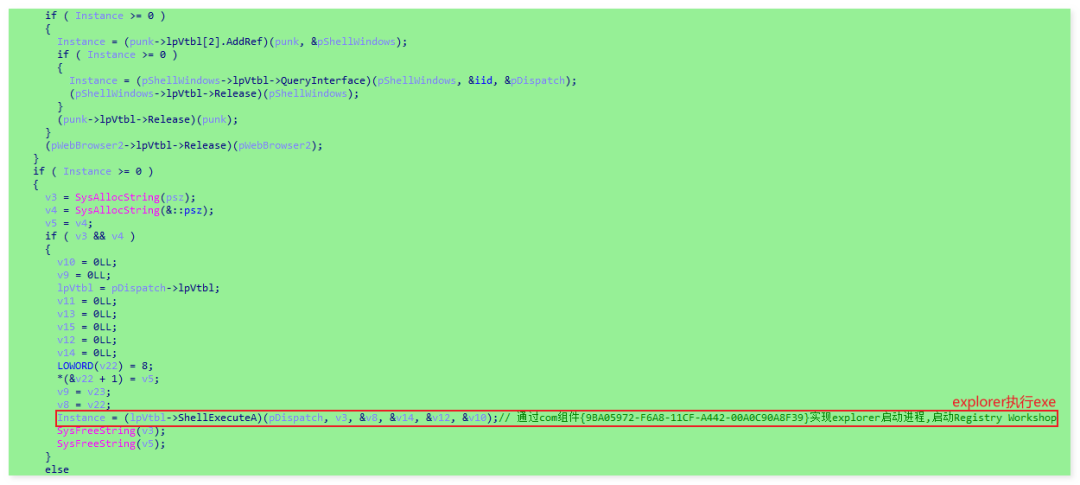
Task: Select the line 'v13 = 0LL;'
Action: (x=87, y=313)
